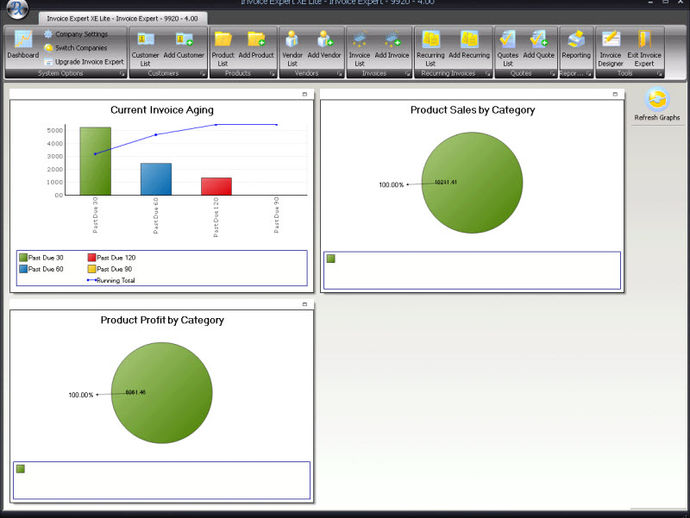This screenshot has height=518, width=690.
Task: Click the Past Due 60 legend swatch
Action: (23, 269)
